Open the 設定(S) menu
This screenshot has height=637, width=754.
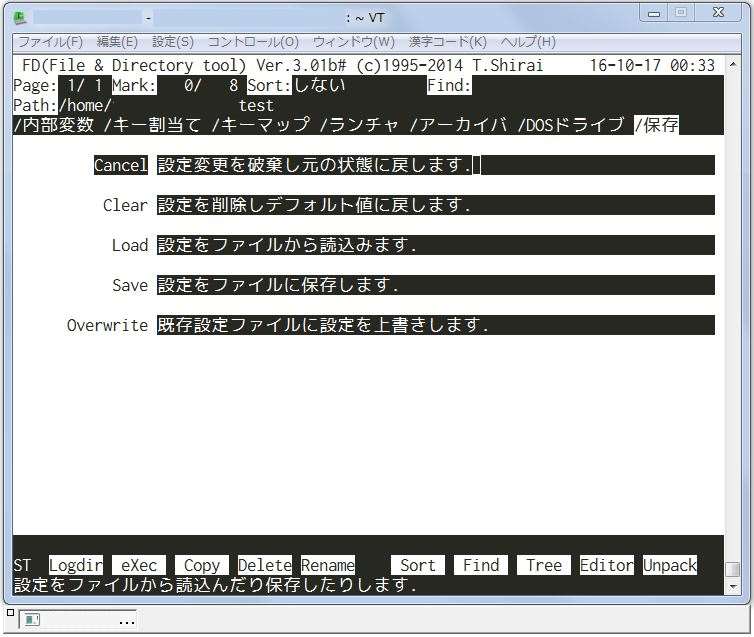click(x=173, y=42)
